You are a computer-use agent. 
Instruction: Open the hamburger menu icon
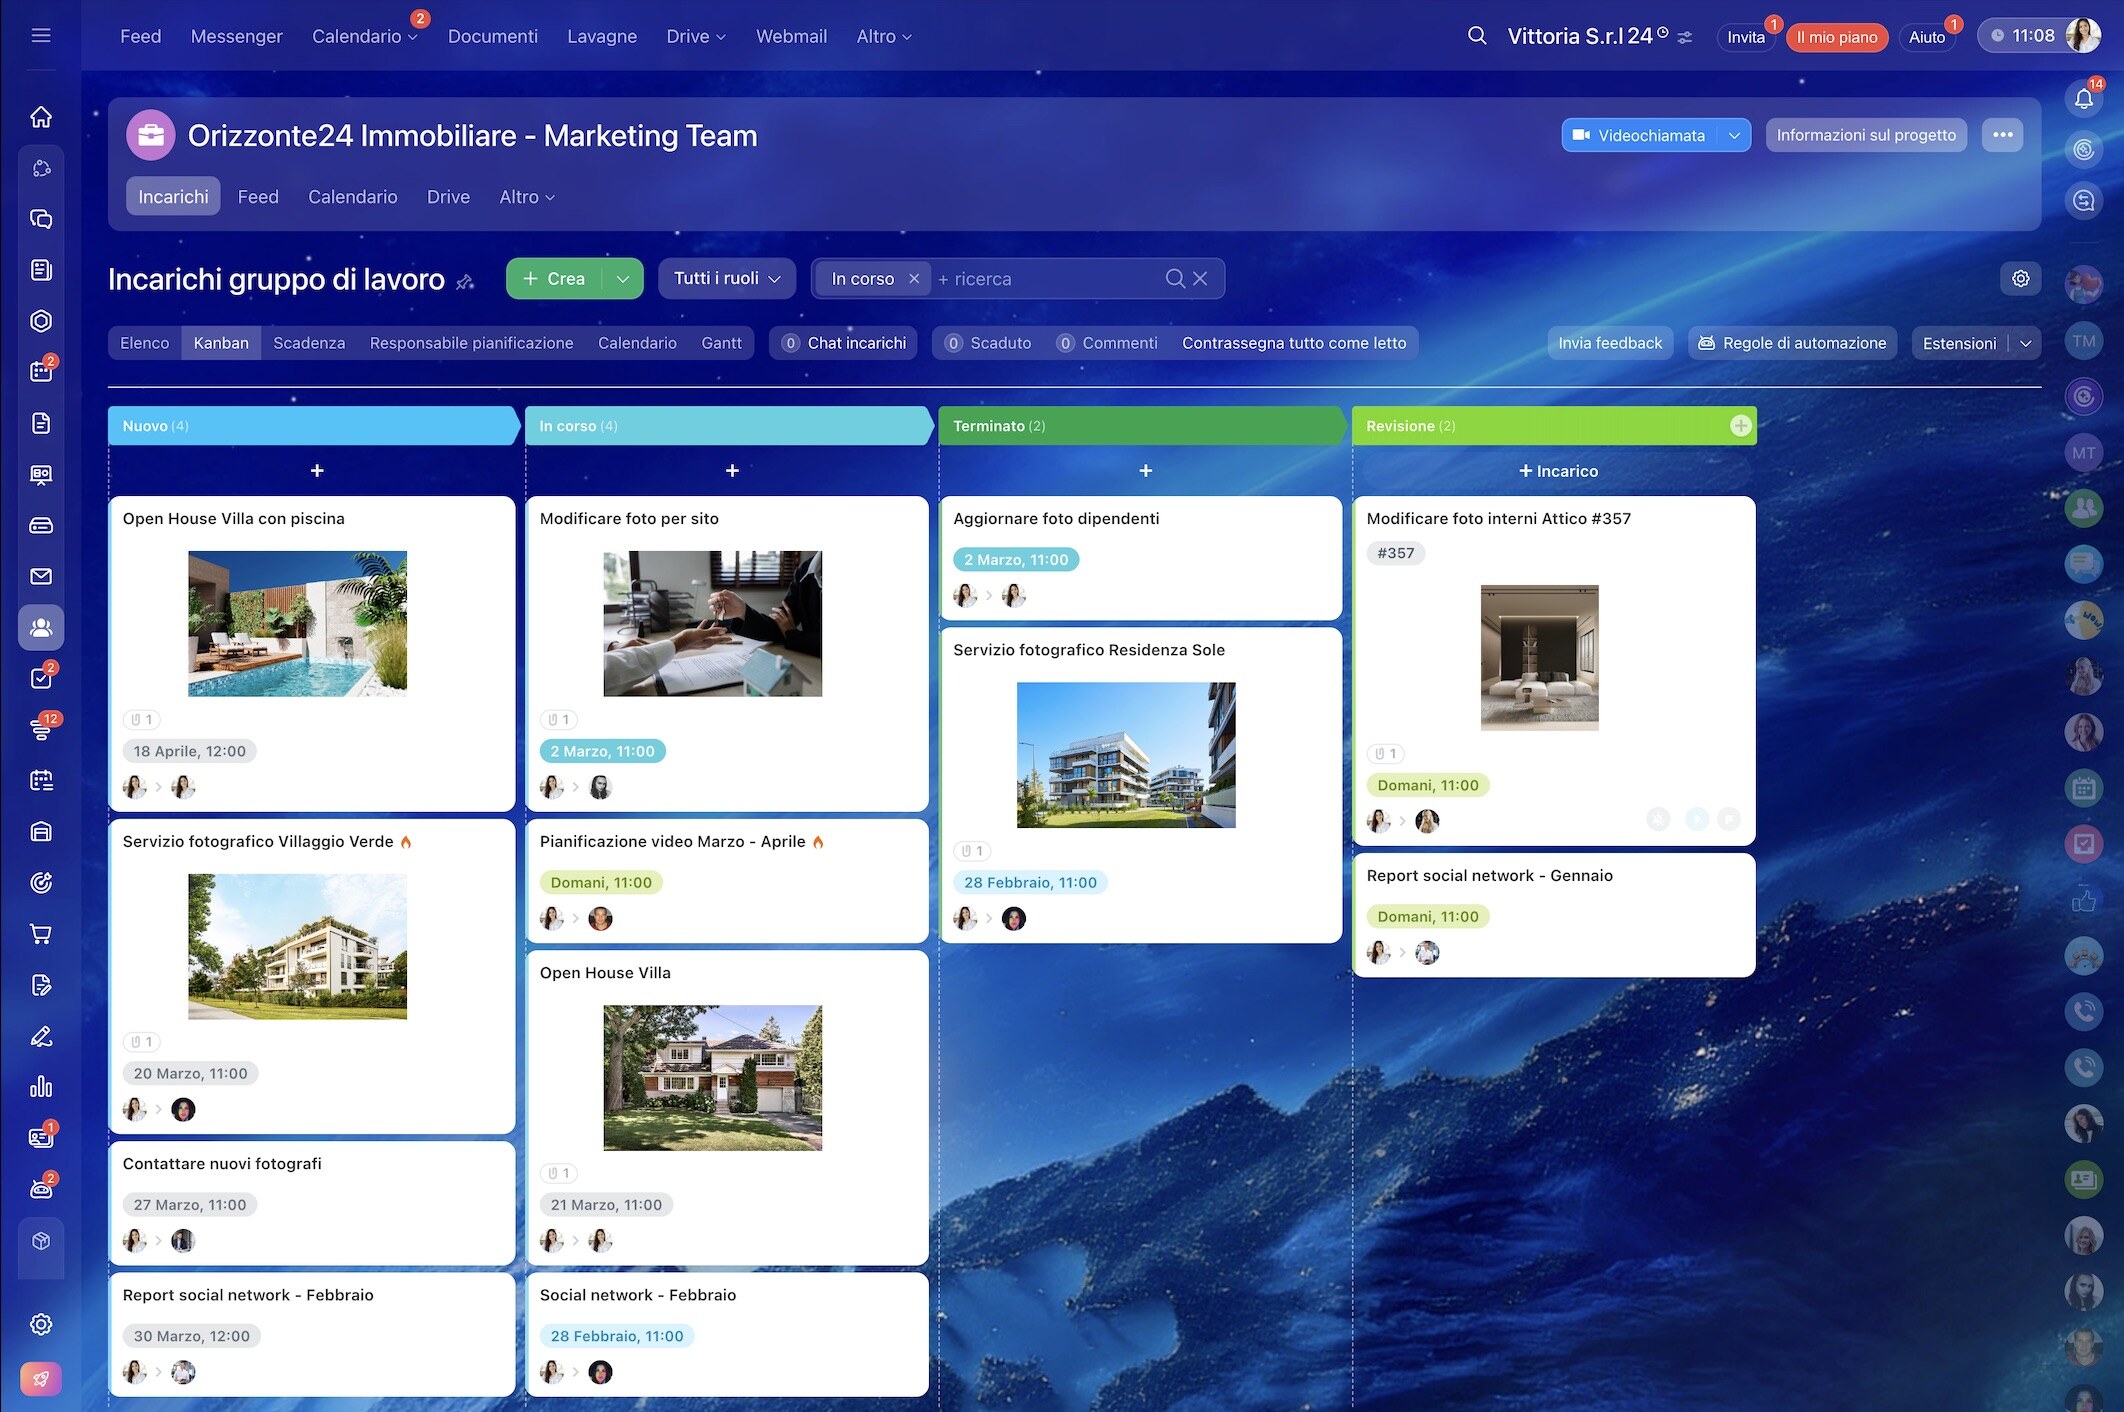pyautogui.click(x=41, y=36)
